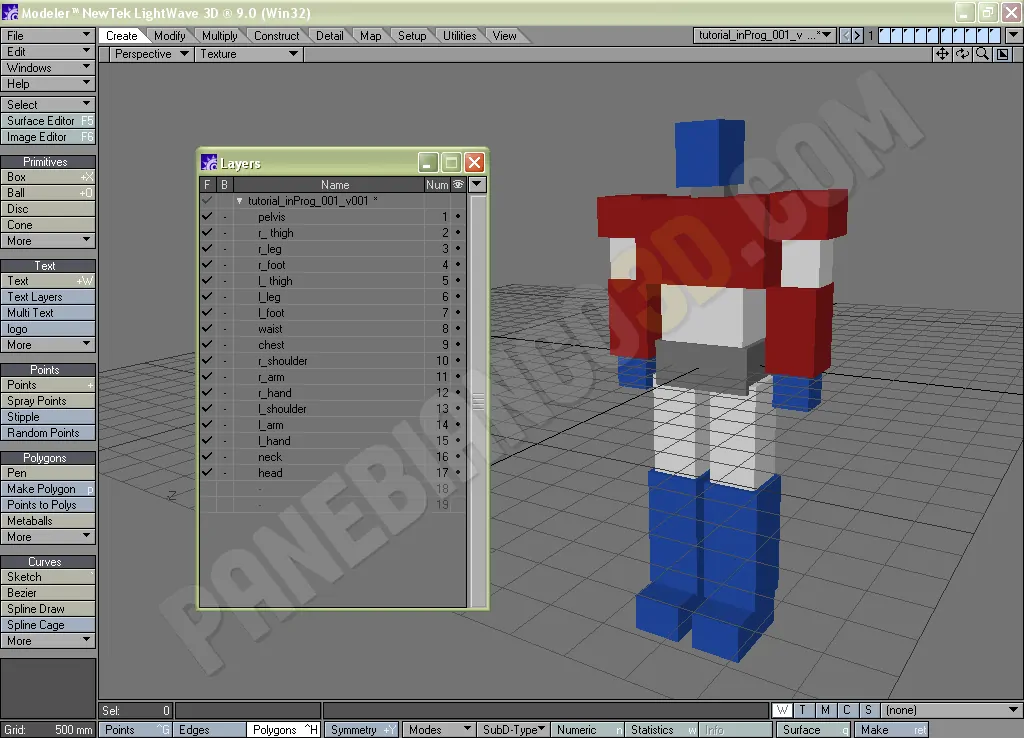Maximize the viewport with the corner icon
Viewport: 1024px width, 738px height.
coord(1002,54)
